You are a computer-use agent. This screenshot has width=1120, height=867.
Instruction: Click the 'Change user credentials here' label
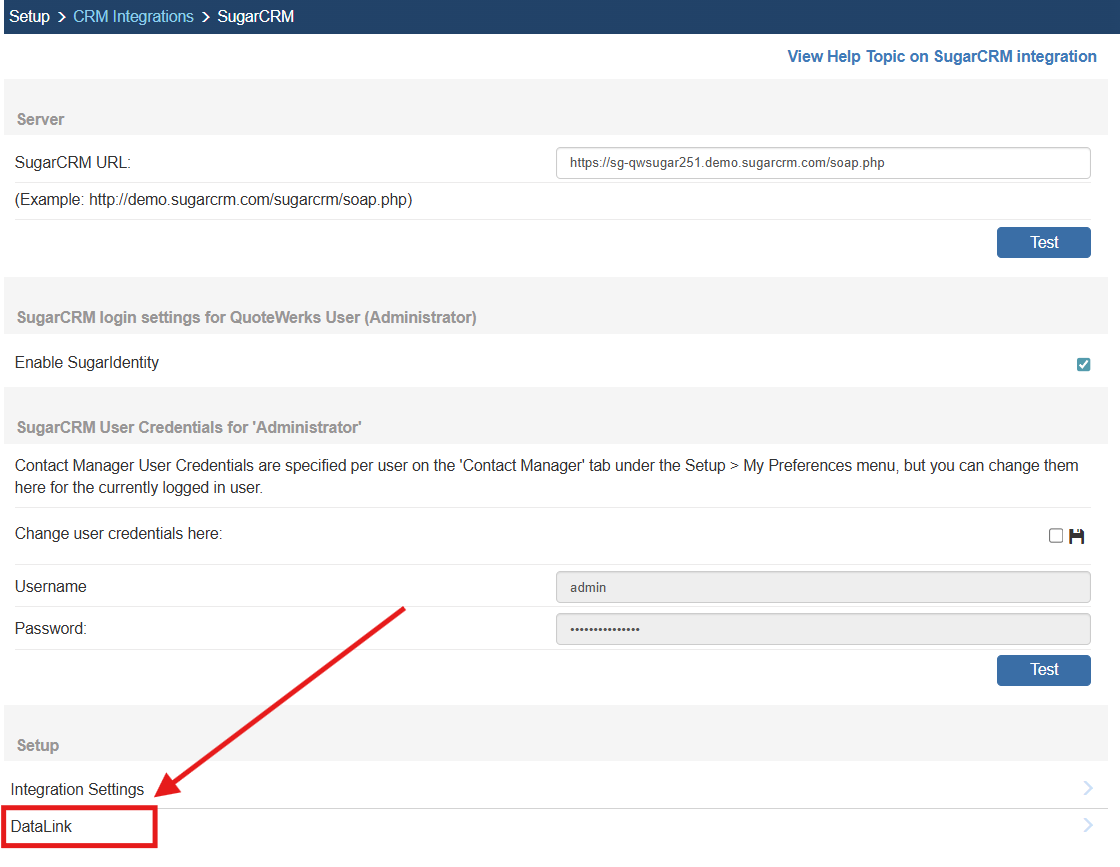[x=118, y=533]
